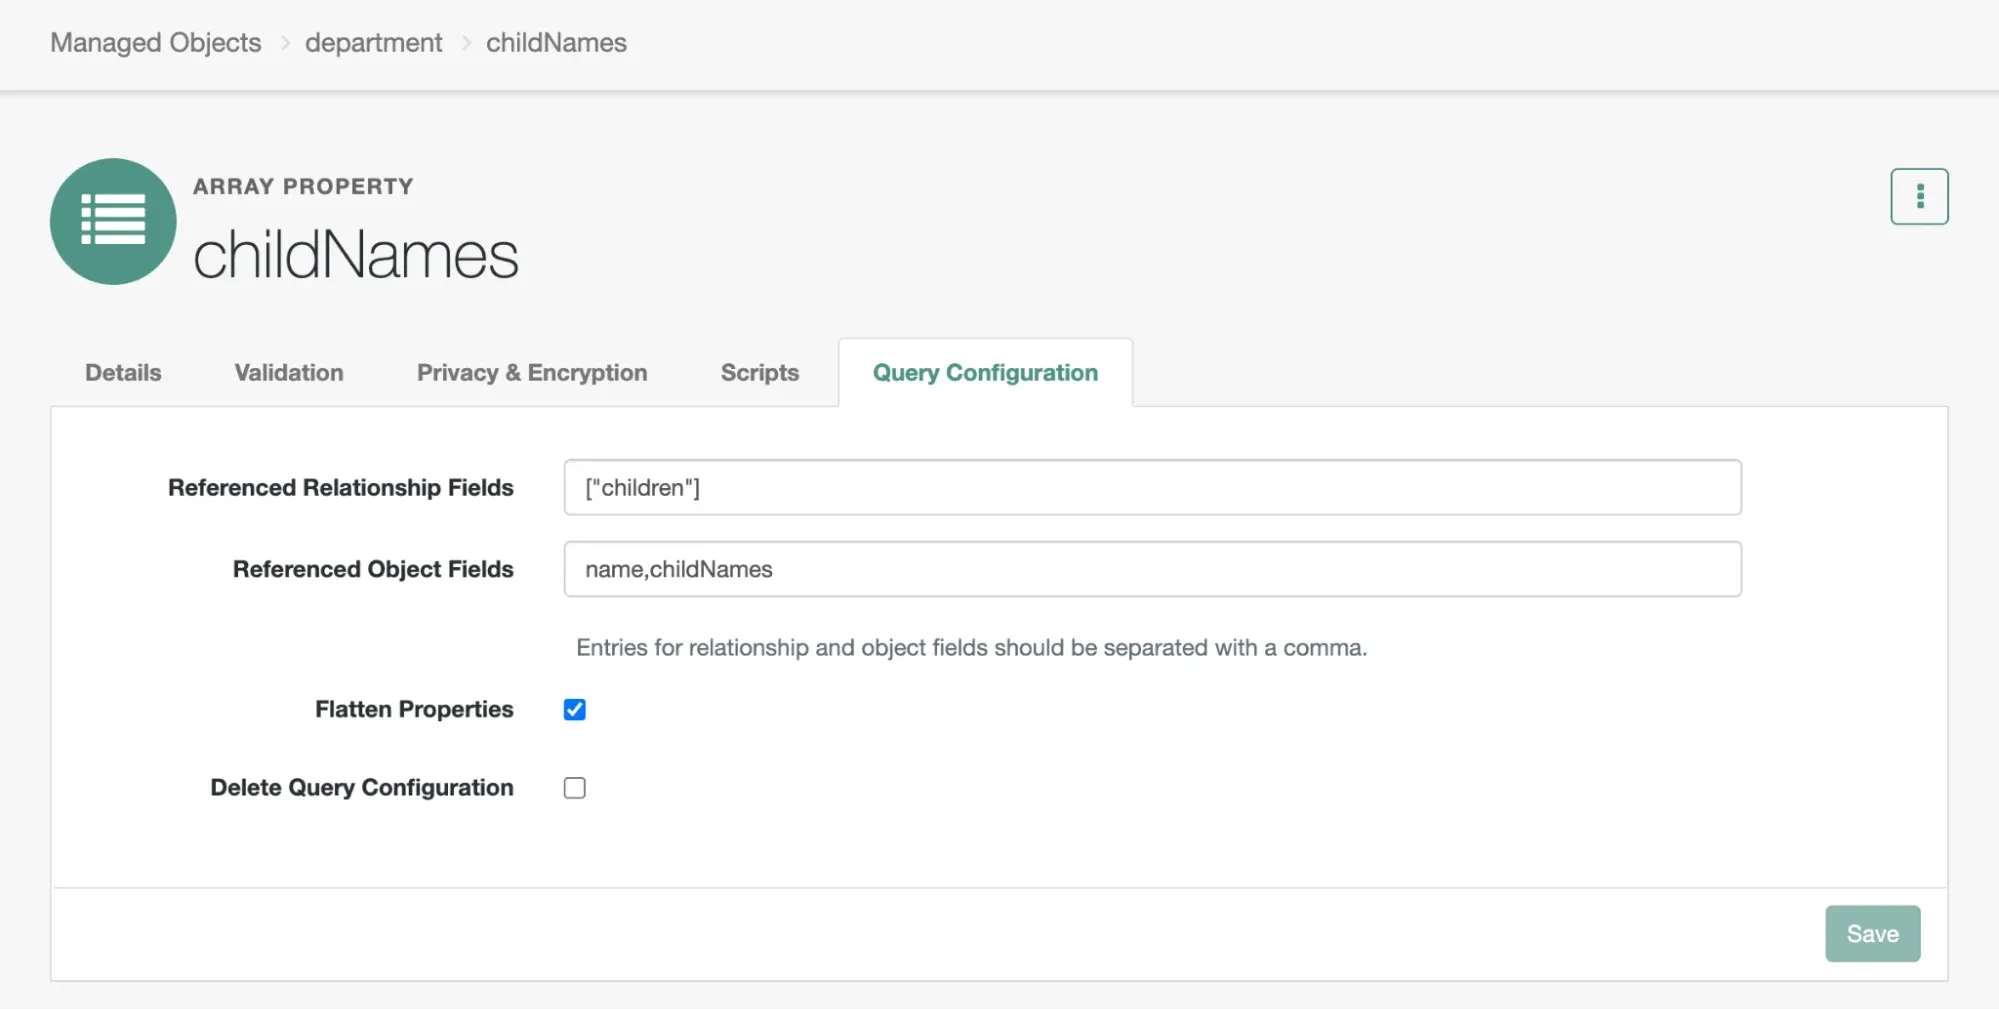Viewport: 1999px width, 1010px height.
Task: Uncheck the Flatten Properties checkbox
Action: pos(575,709)
